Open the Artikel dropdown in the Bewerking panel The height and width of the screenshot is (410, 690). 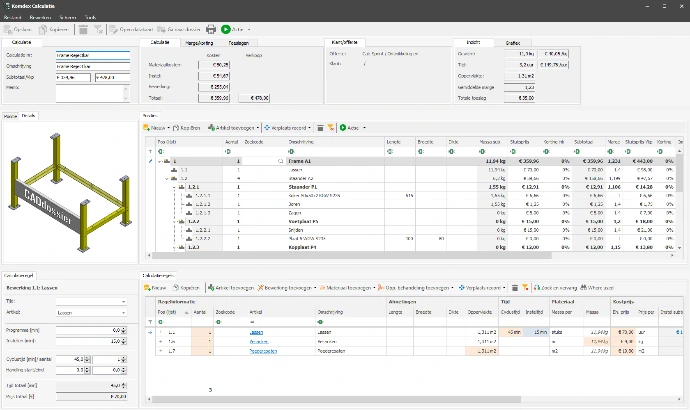pos(123,311)
